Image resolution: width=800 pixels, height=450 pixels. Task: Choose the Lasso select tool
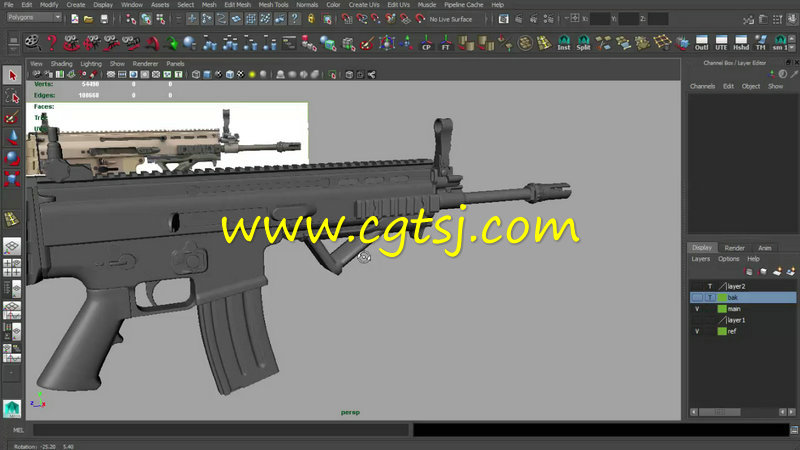click(x=12, y=96)
